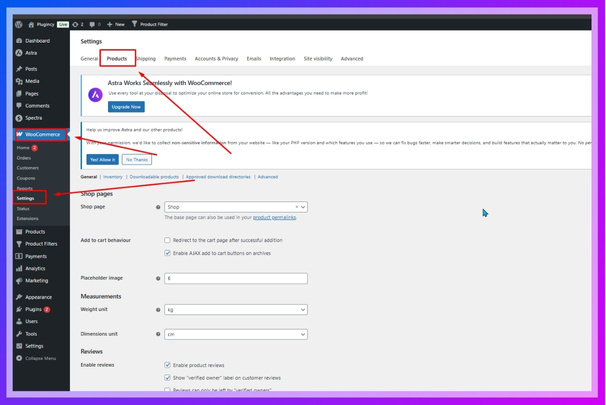Switch to the Products settings tab
Viewport: 606px width, 405px height.
(x=117, y=59)
